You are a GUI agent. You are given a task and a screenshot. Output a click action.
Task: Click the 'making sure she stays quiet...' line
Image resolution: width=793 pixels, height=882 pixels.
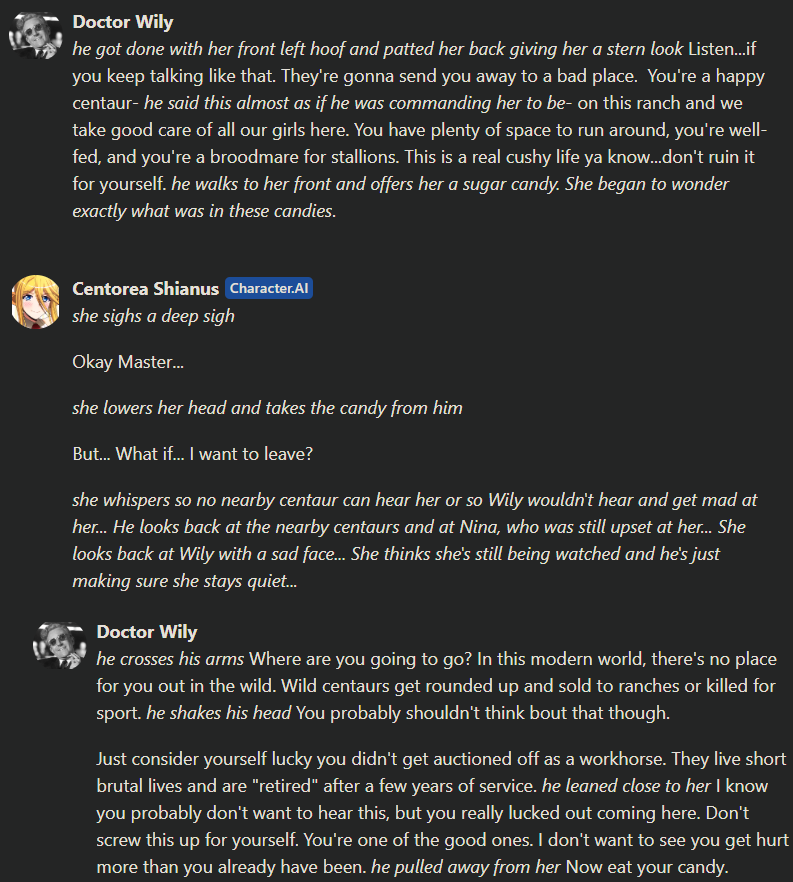point(184,580)
